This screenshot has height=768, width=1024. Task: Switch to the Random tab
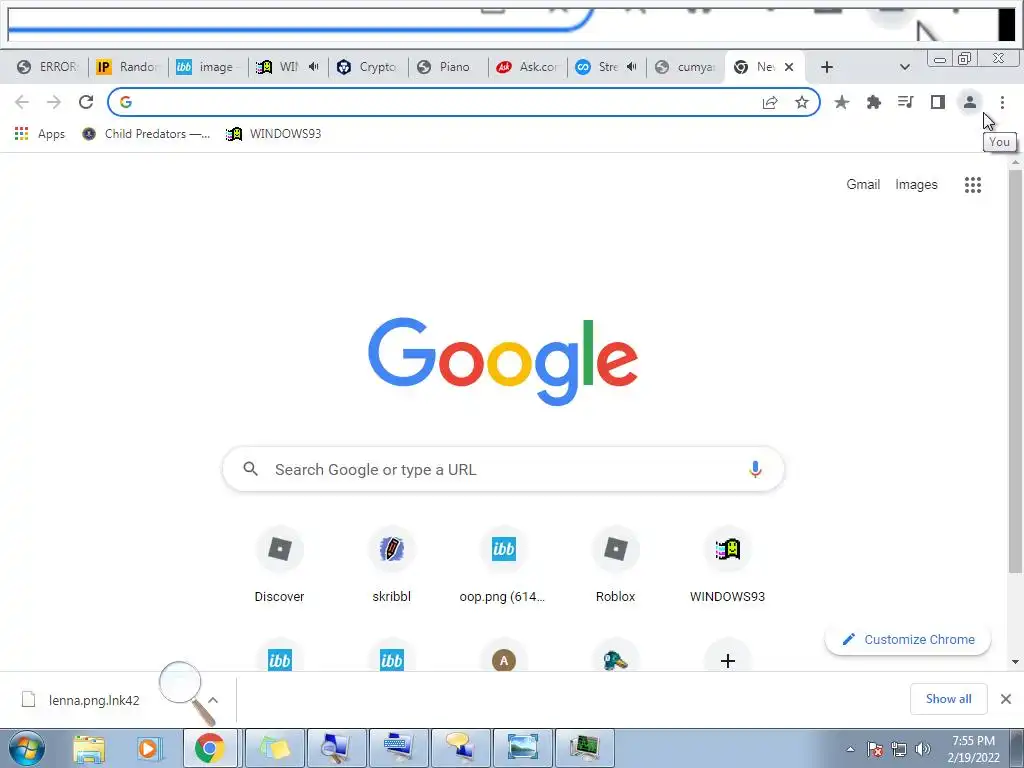pos(127,67)
